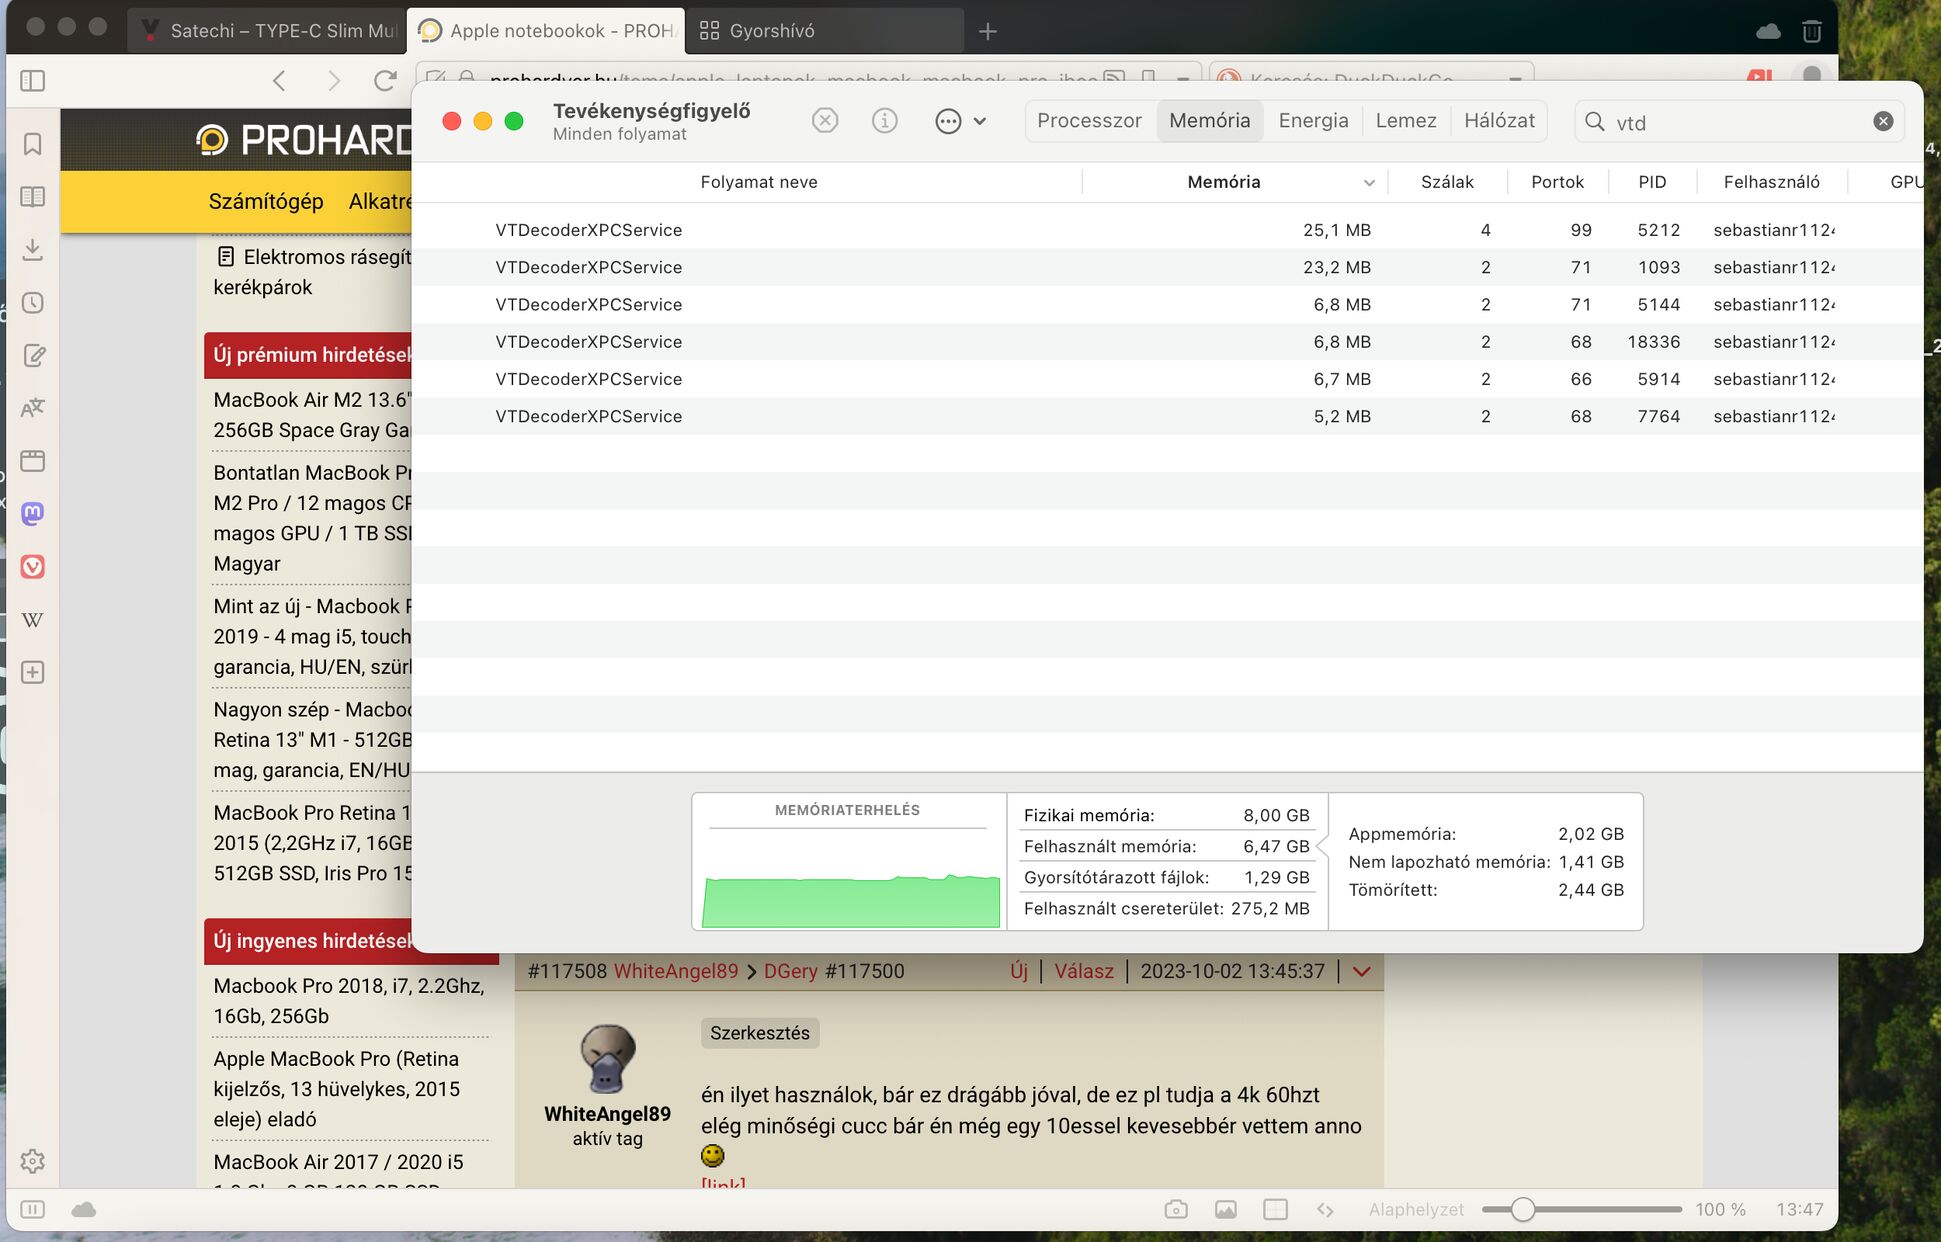Open the history clock panel icon

(32, 303)
